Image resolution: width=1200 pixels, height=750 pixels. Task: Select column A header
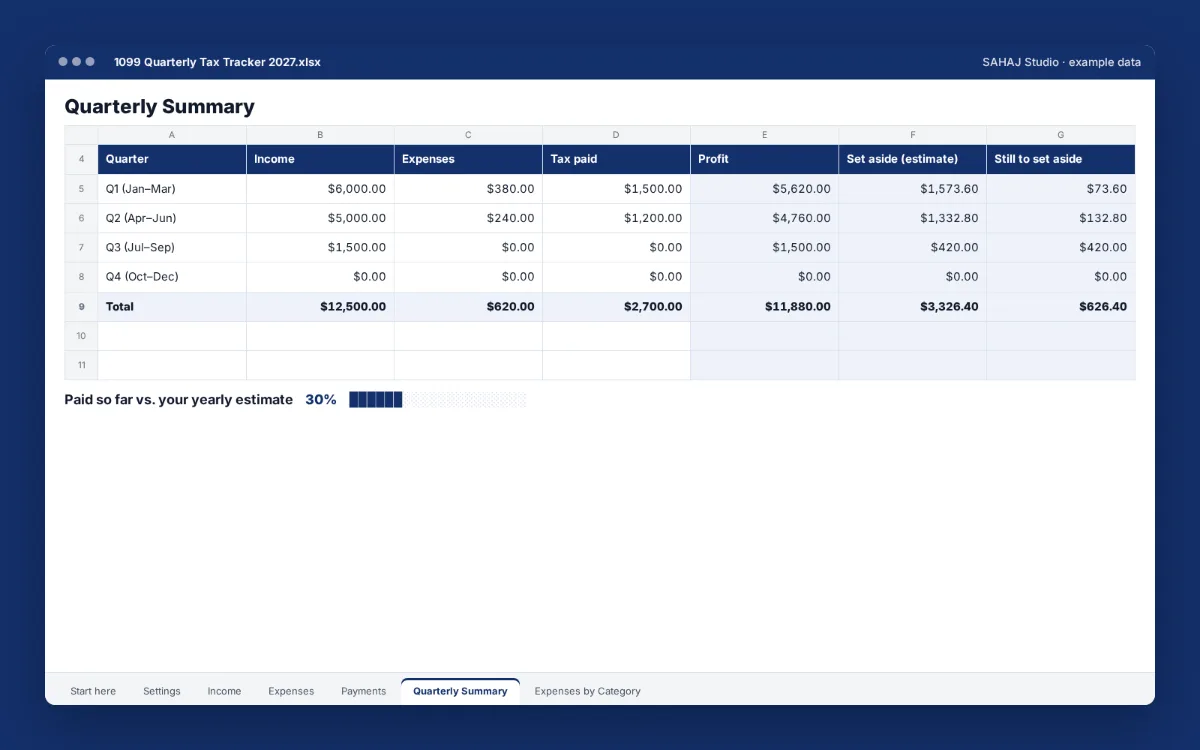pos(172,135)
